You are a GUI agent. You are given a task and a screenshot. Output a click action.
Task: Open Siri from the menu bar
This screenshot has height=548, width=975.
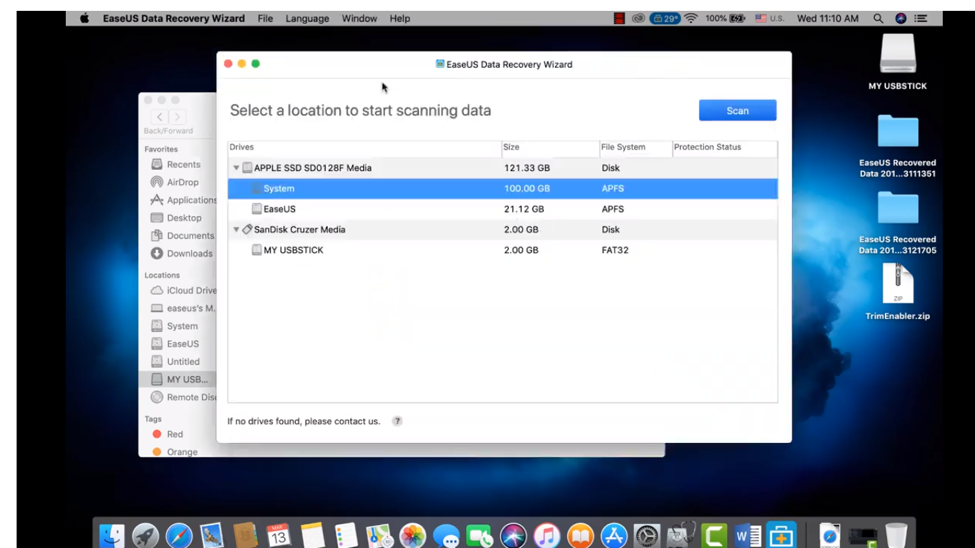tap(900, 18)
